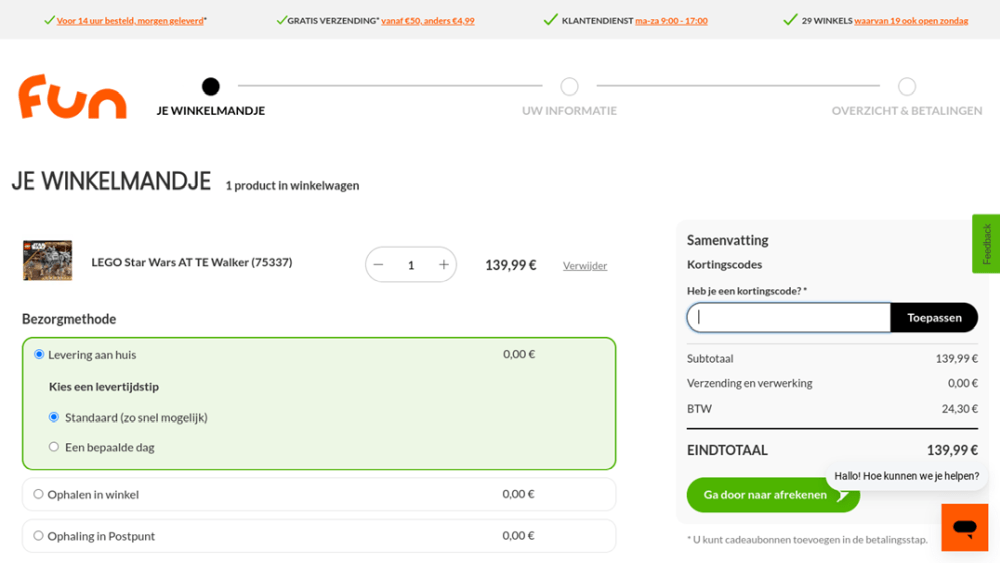1000x563 pixels.
Task: Click the Overzicht & Betalingen step circle
Action: point(907,87)
